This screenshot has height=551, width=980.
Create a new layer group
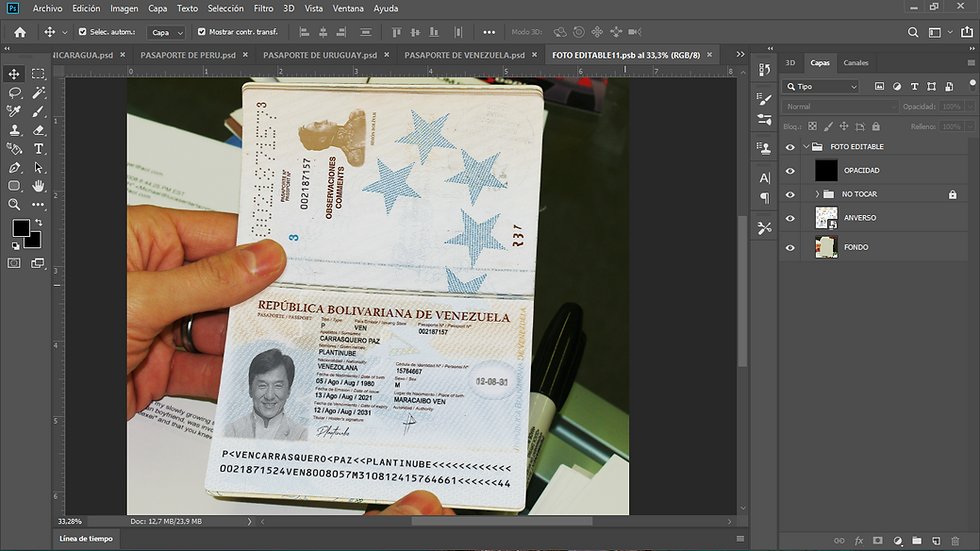[917, 540]
